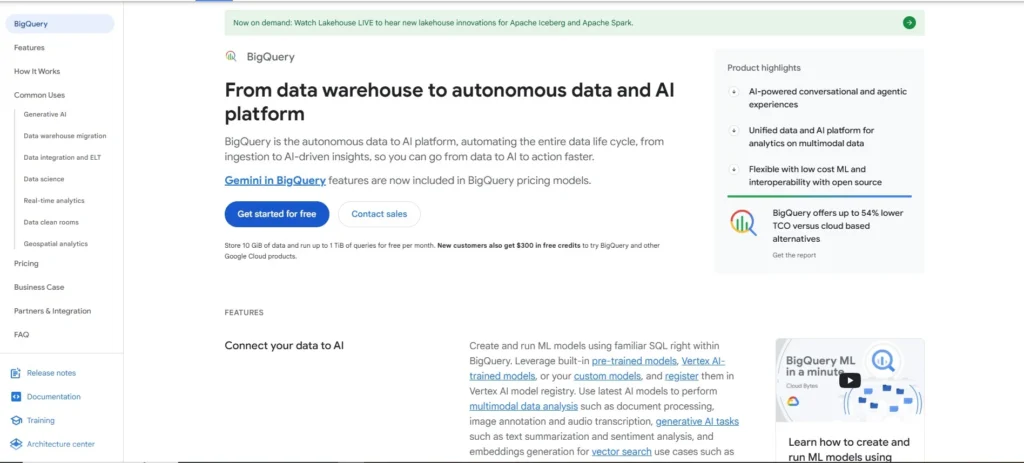
Task: Open Release notes link text
Action: point(51,373)
